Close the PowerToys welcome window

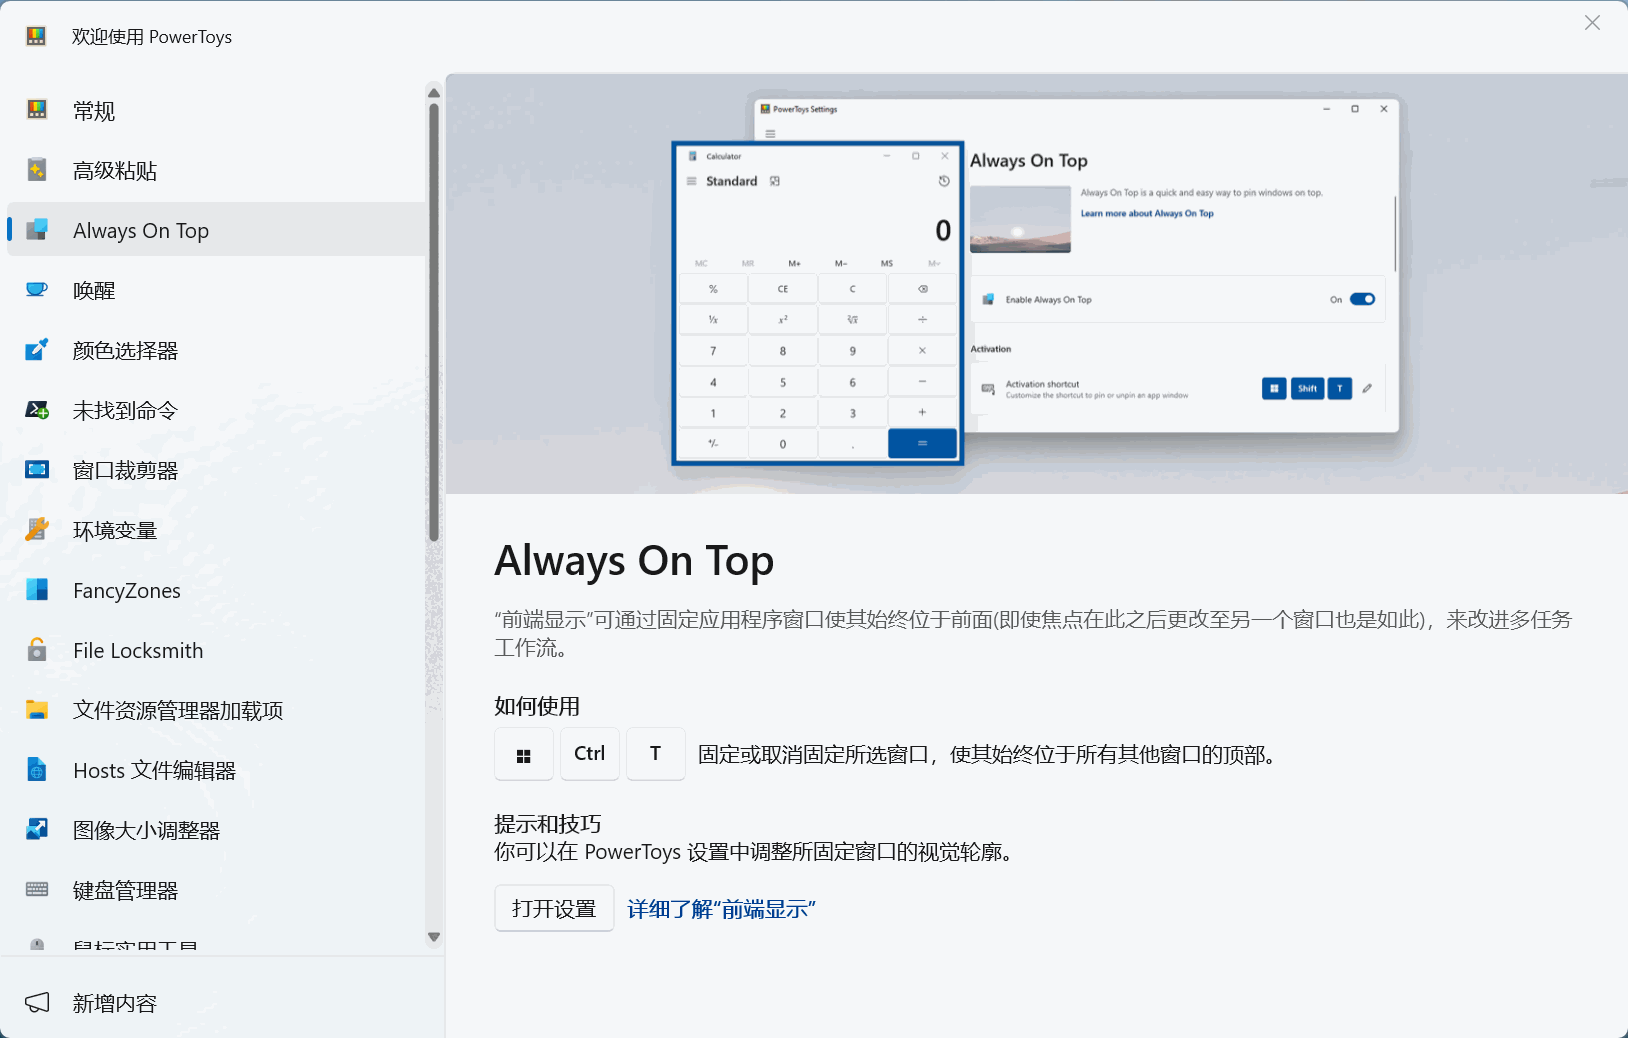coord(1592,23)
